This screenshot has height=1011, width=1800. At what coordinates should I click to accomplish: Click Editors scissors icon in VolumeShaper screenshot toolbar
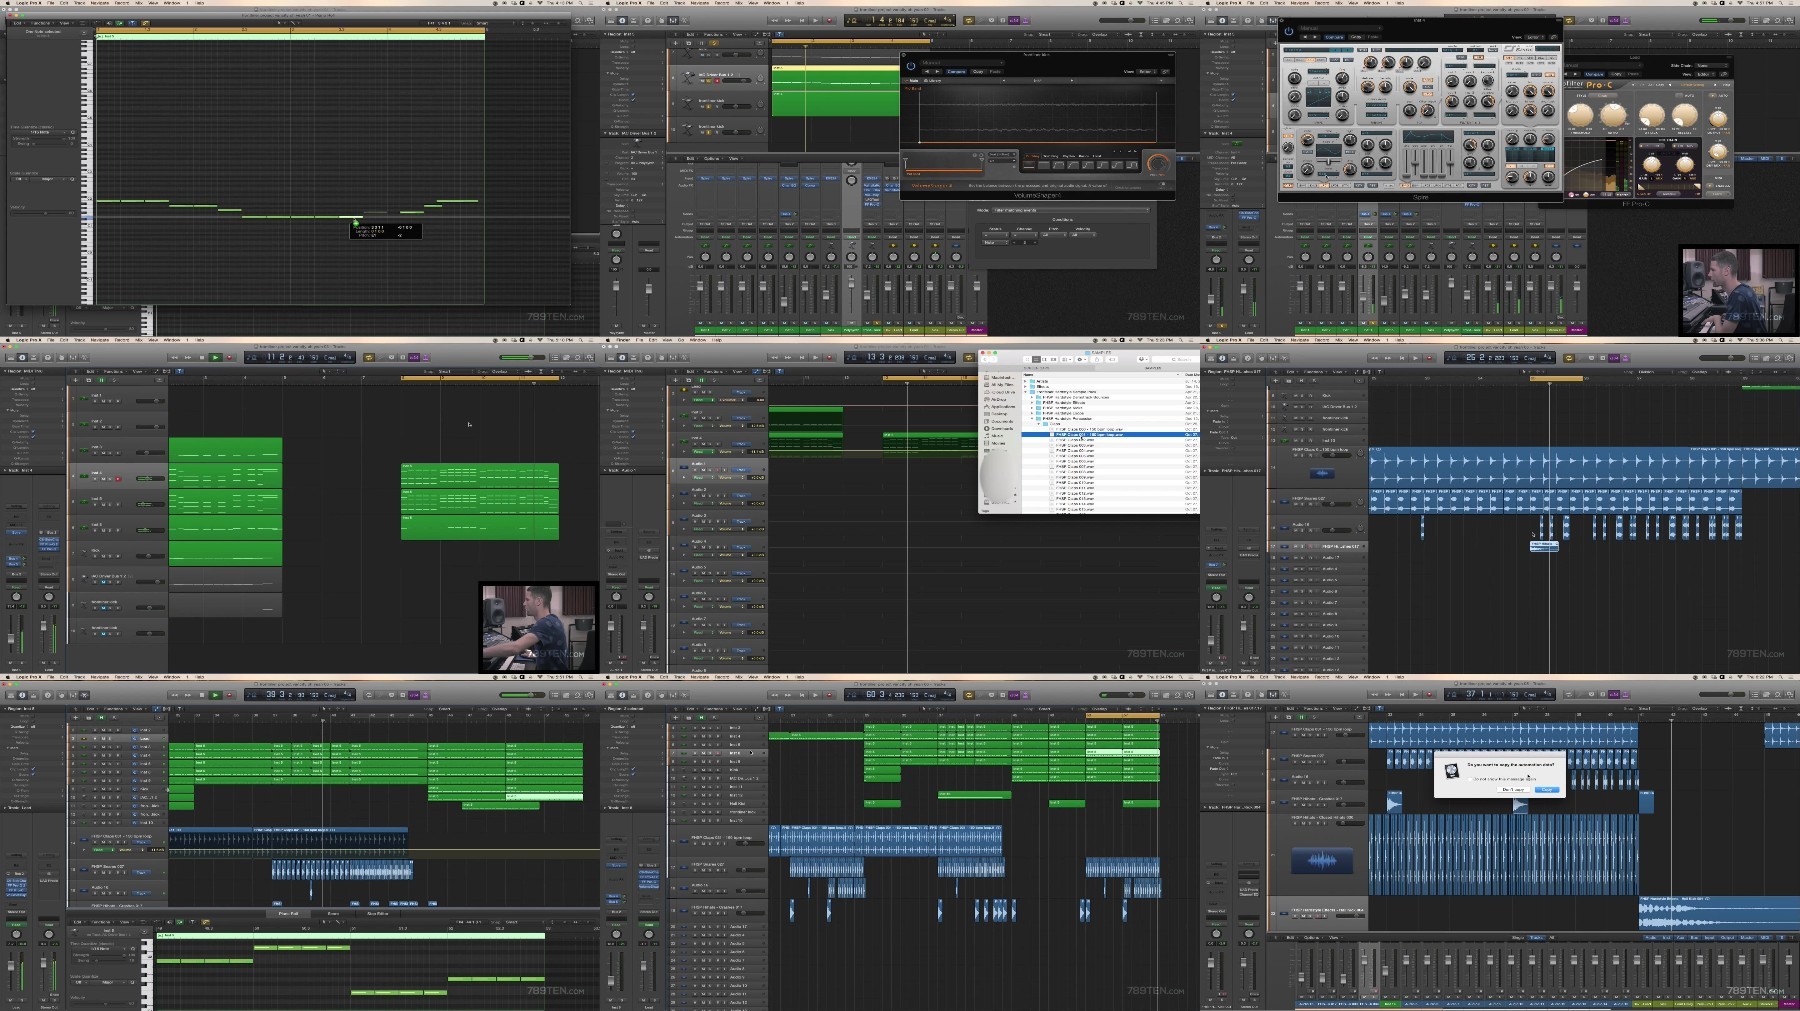pos(684,20)
